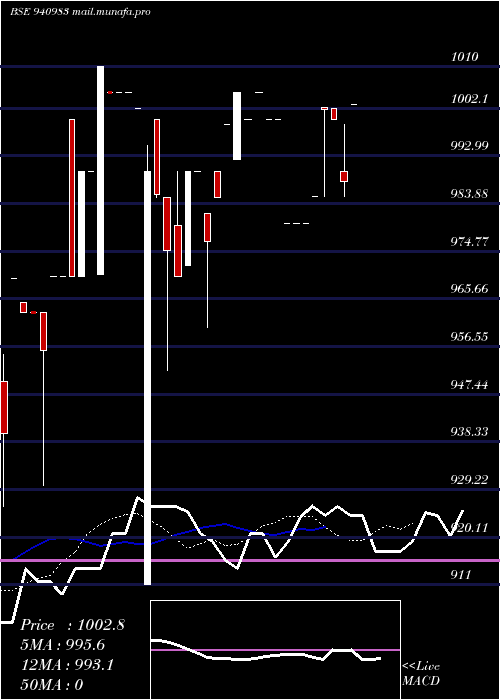
Task: Click the 'Price : 1002.8' readout
Action: pyautogui.click(x=72, y=625)
